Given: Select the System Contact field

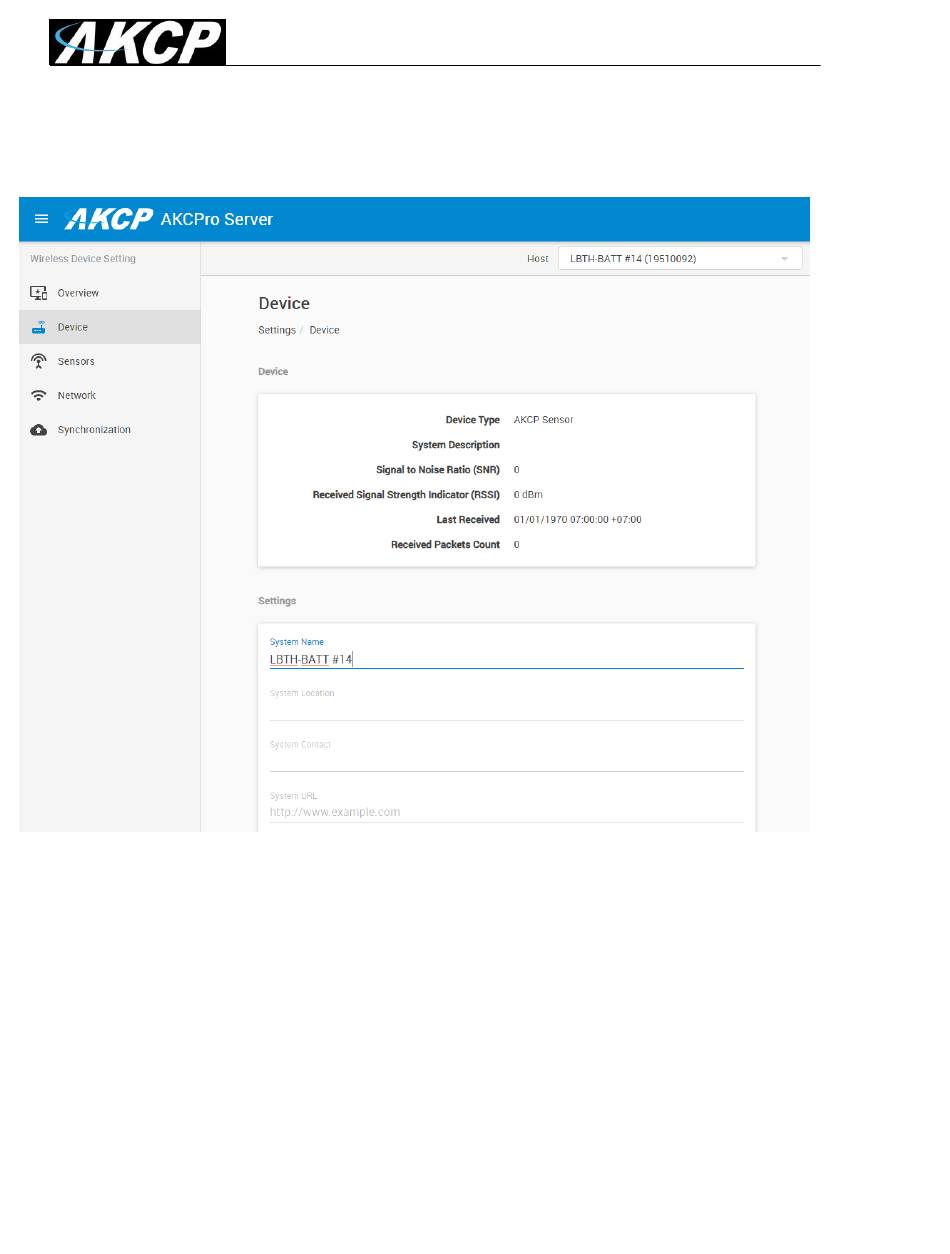Looking at the screenshot, I should (506, 761).
